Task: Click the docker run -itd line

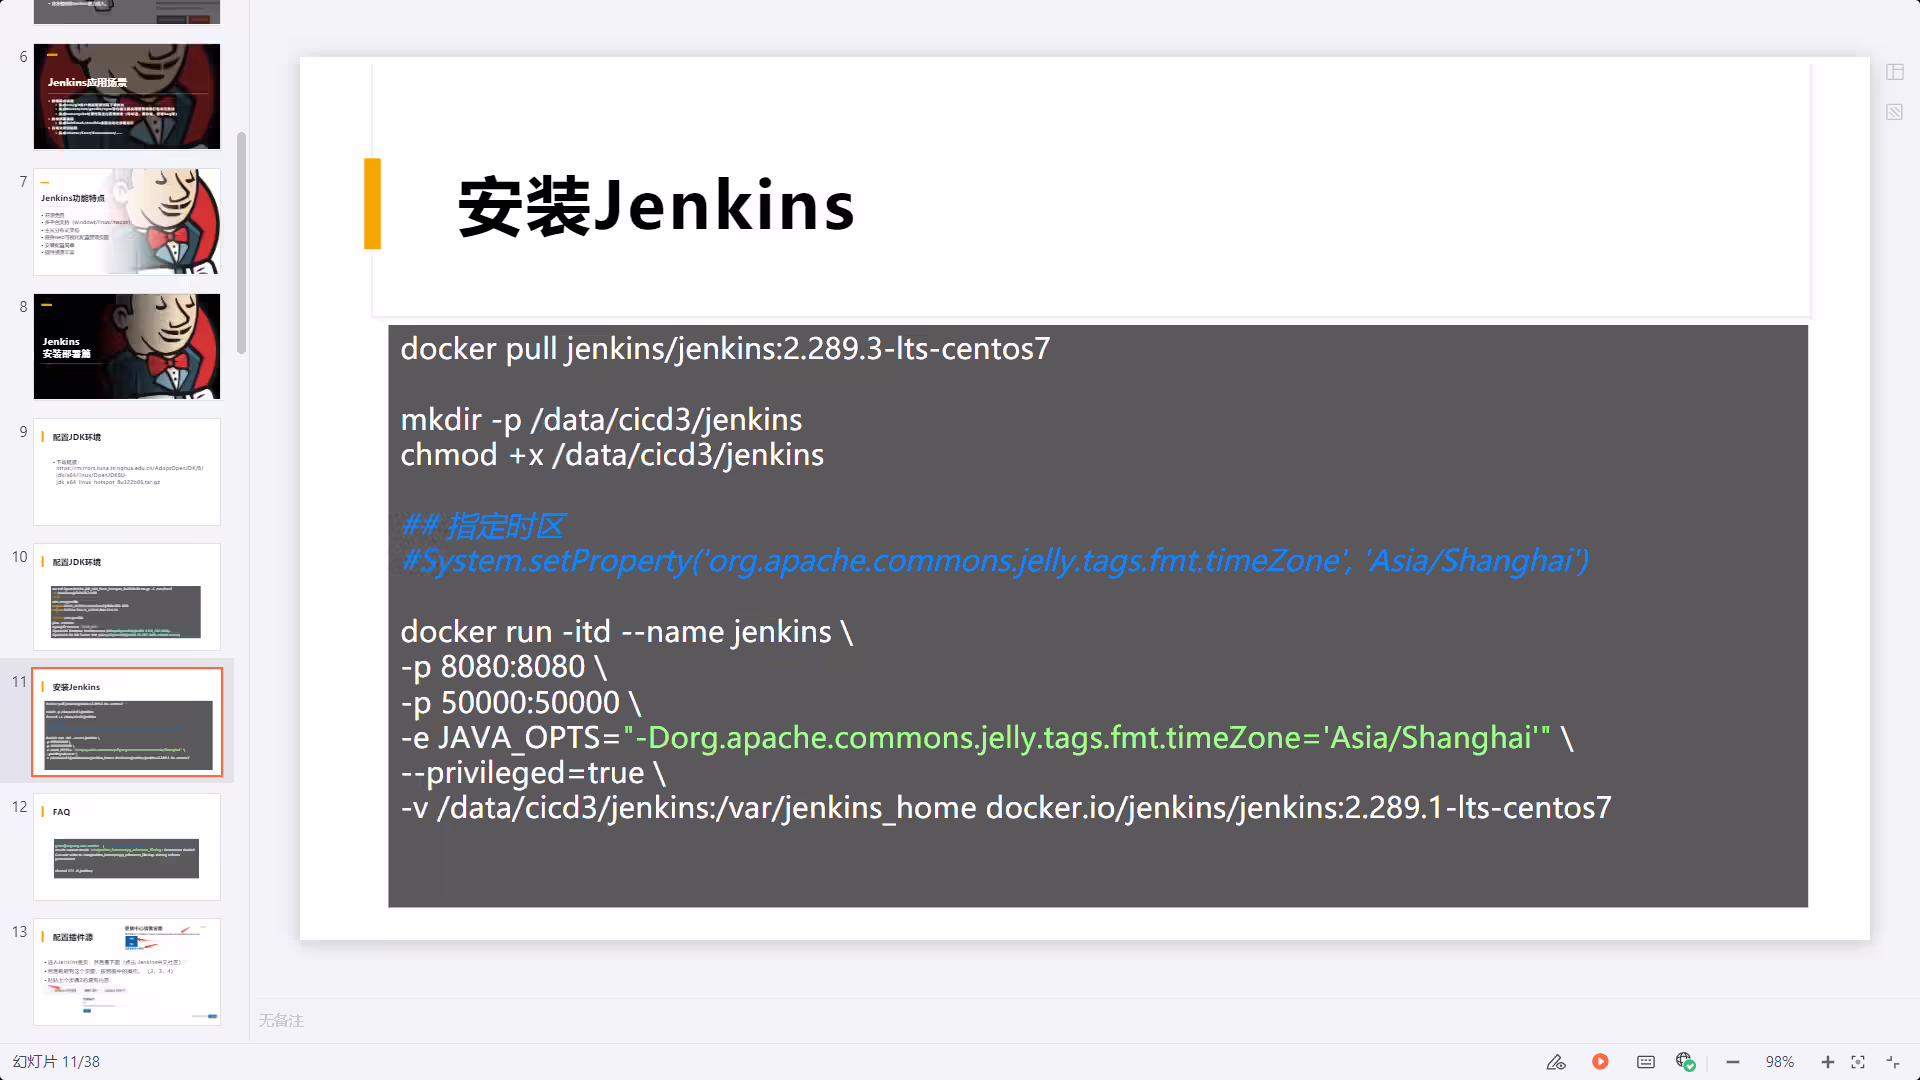Action: (626, 632)
